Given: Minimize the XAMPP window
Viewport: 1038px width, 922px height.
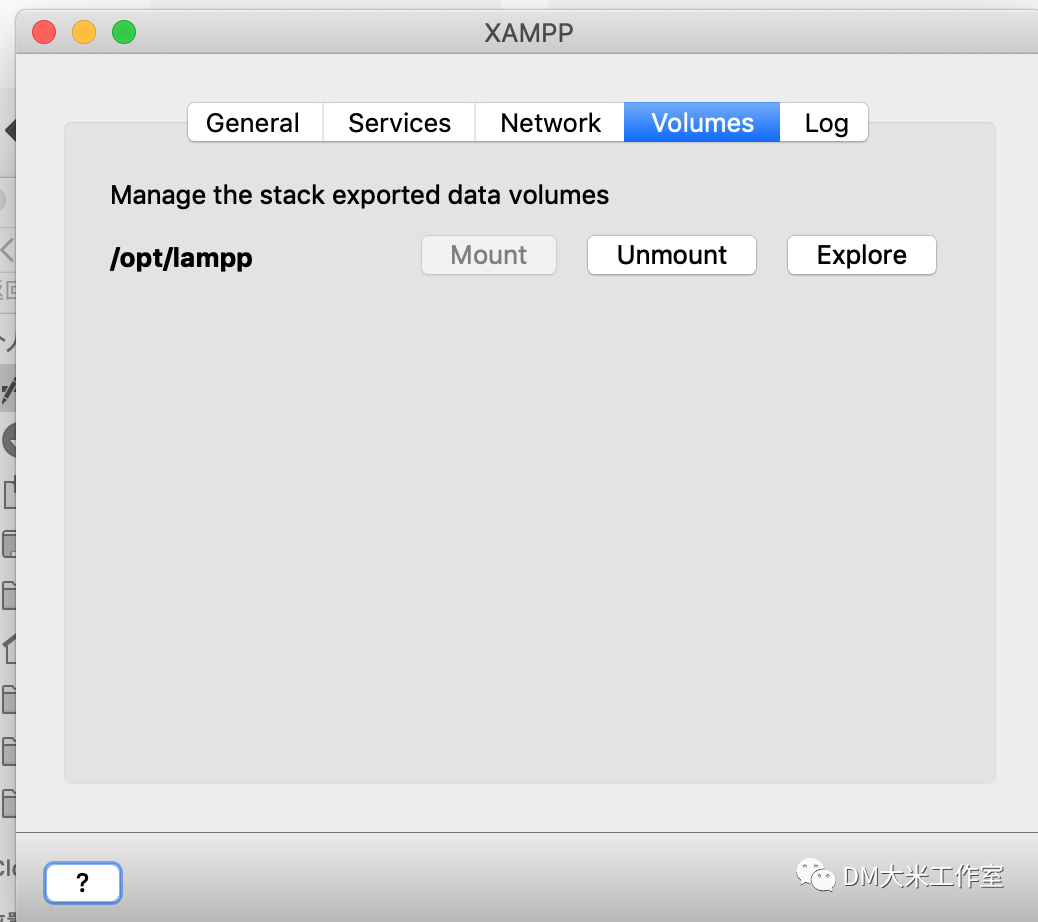Looking at the screenshot, I should pos(84,32).
